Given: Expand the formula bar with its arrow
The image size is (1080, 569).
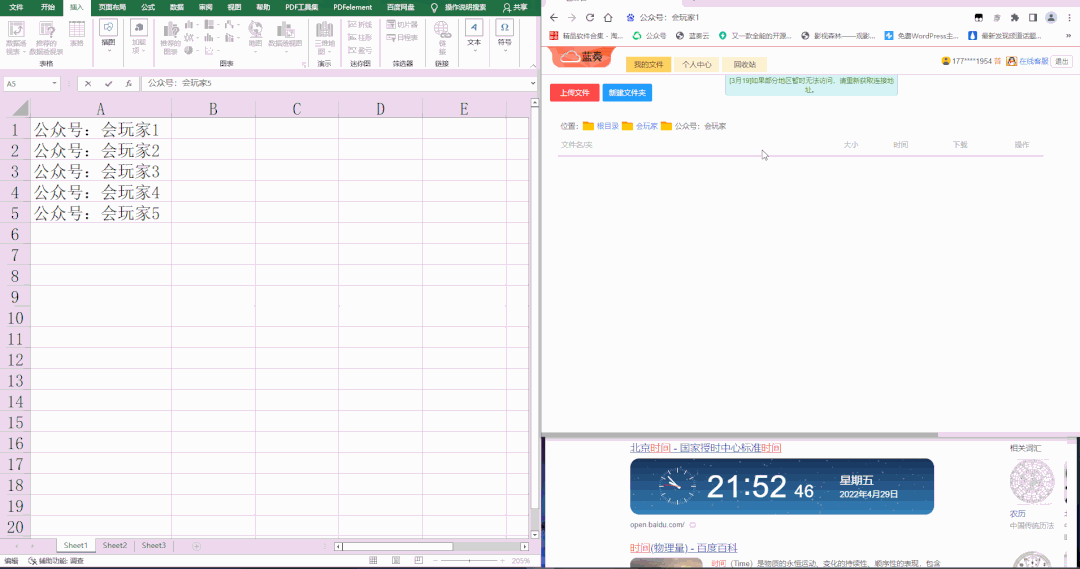Looking at the screenshot, I should click(532, 83).
